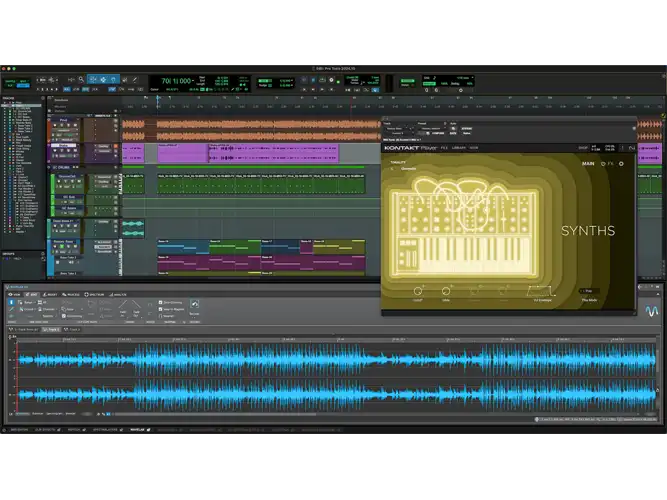The height and width of the screenshot is (500, 667).
Task: Select the Zoomer magnifier tool in Pro Tools
Action: pos(81,80)
